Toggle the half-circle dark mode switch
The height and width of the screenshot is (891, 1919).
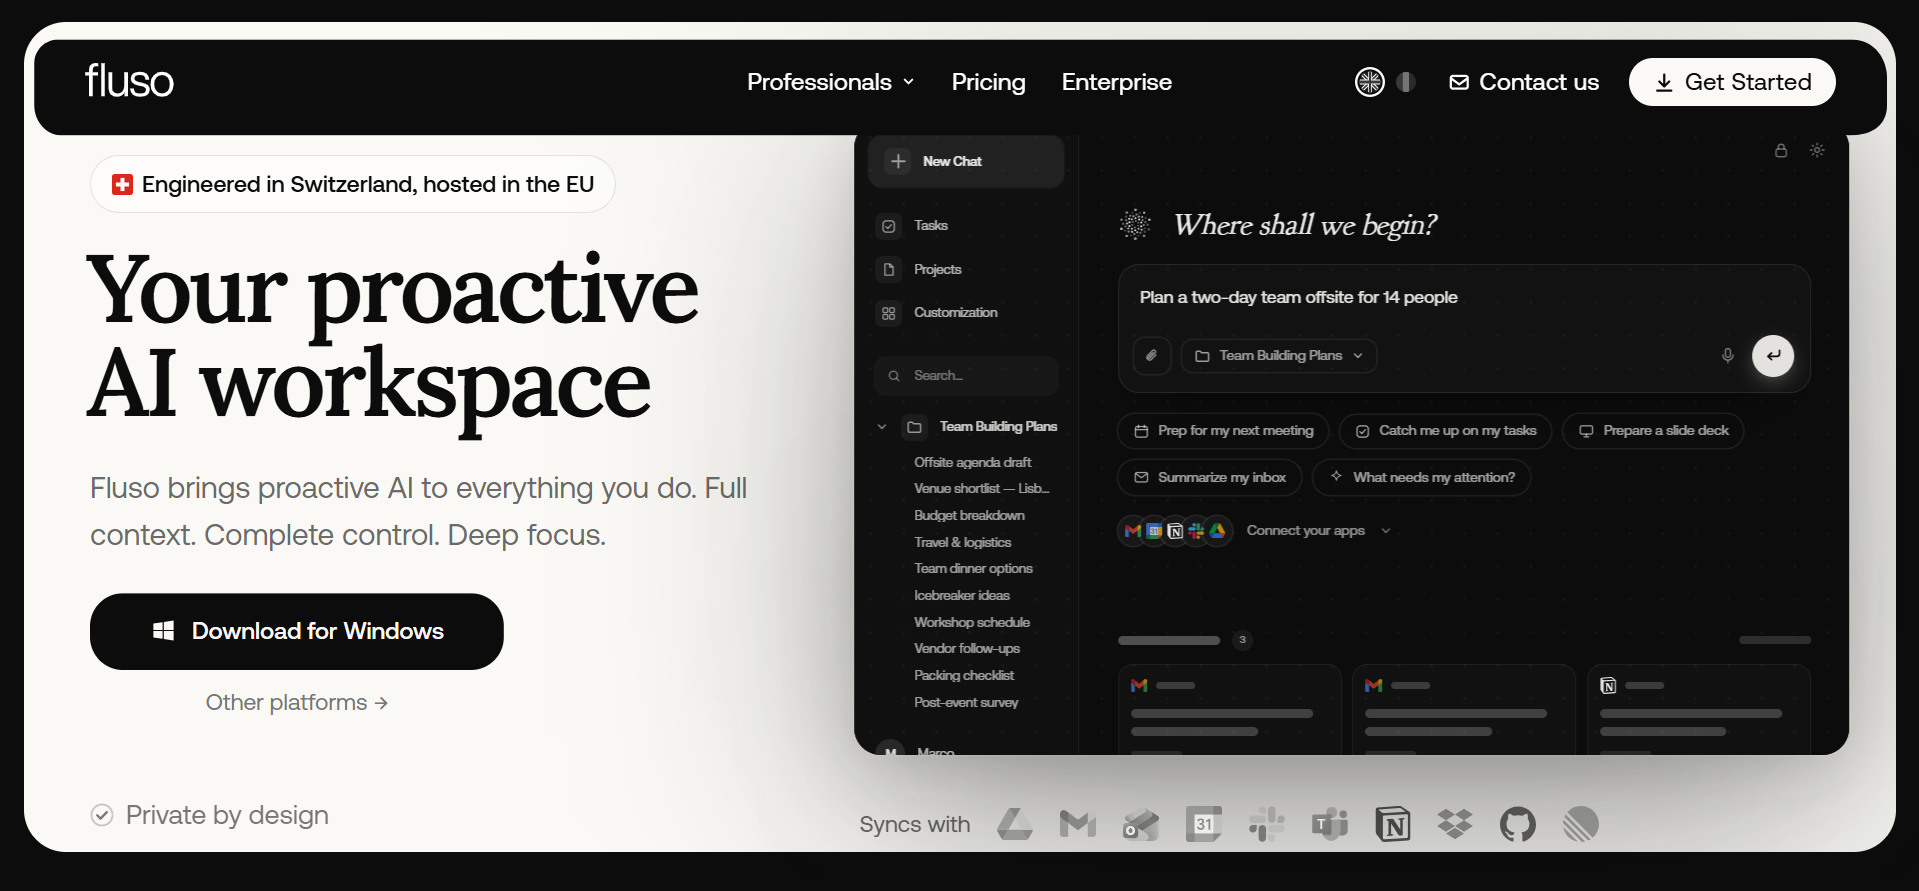tap(1406, 82)
